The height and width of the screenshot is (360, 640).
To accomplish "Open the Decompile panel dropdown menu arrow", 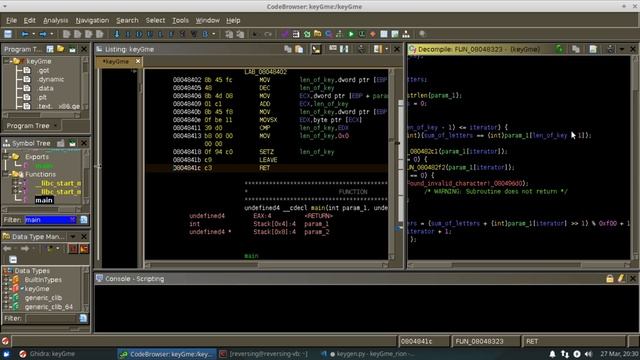I will (622, 49).
